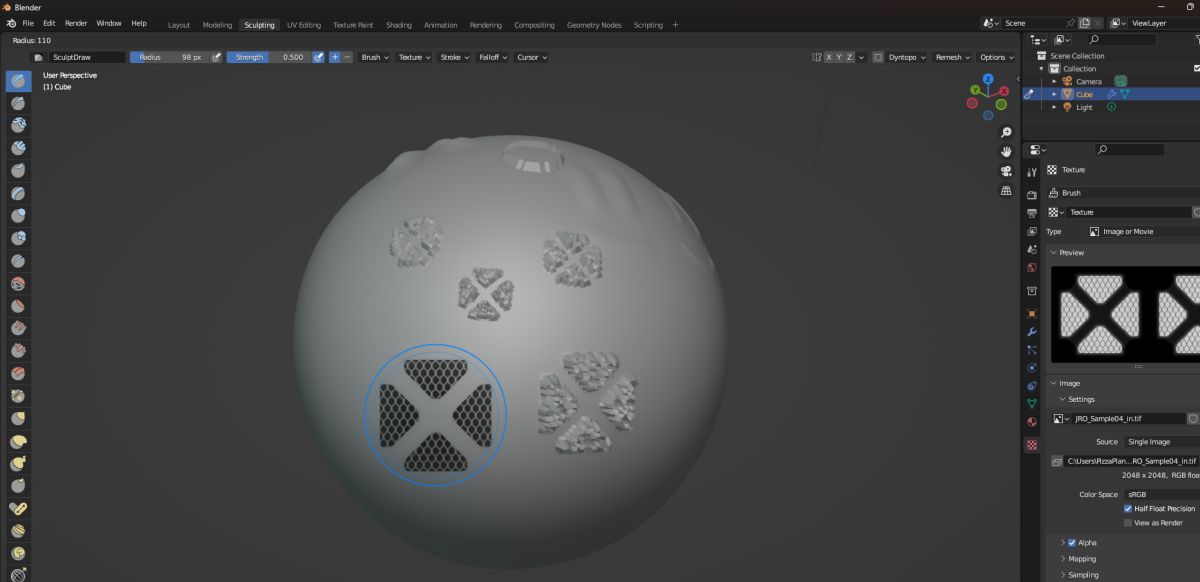Select the Blob brush tool
The width and height of the screenshot is (1200, 582).
[18, 238]
